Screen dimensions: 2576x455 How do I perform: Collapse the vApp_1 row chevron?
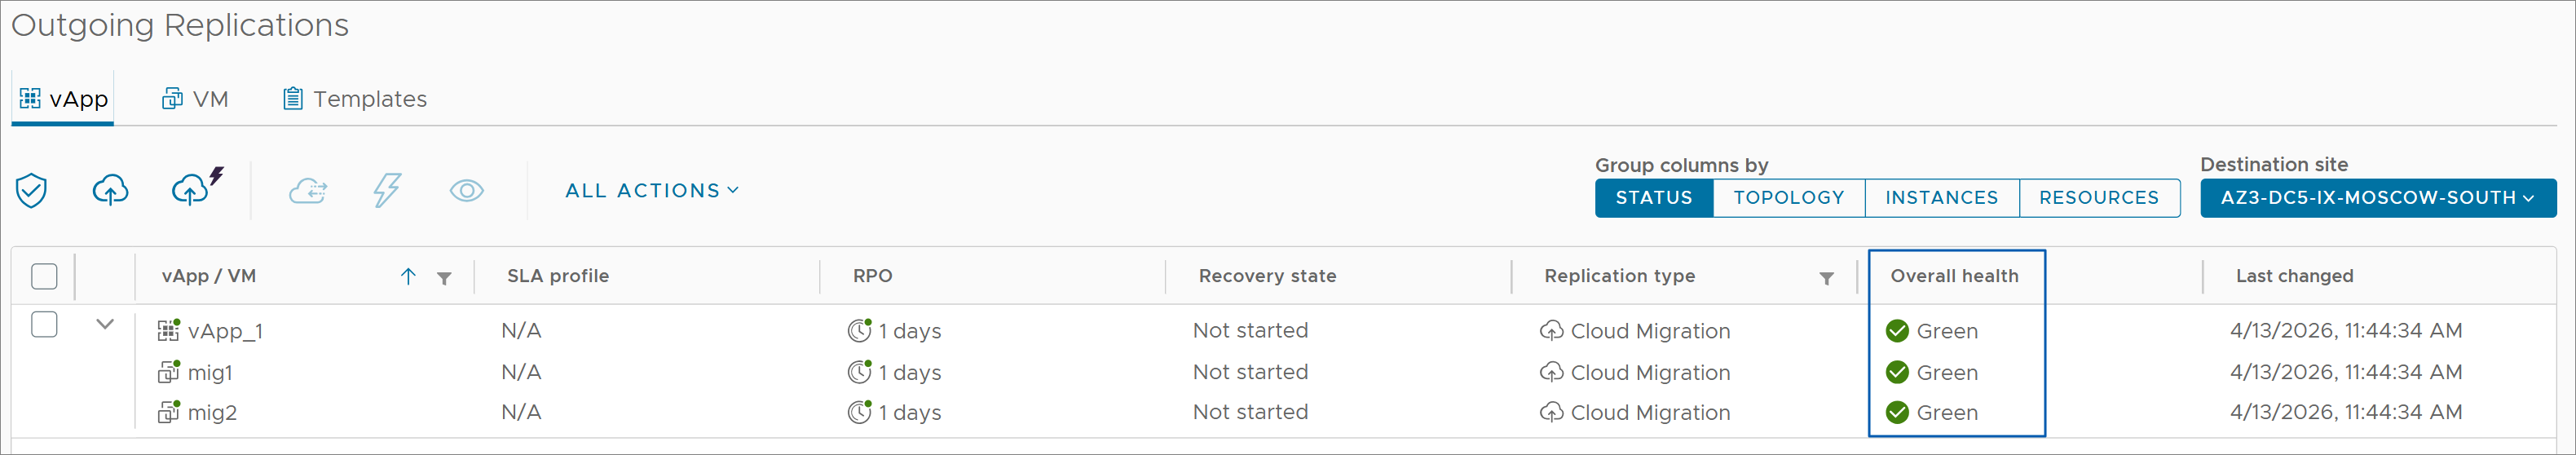click(x=105, y=325)
